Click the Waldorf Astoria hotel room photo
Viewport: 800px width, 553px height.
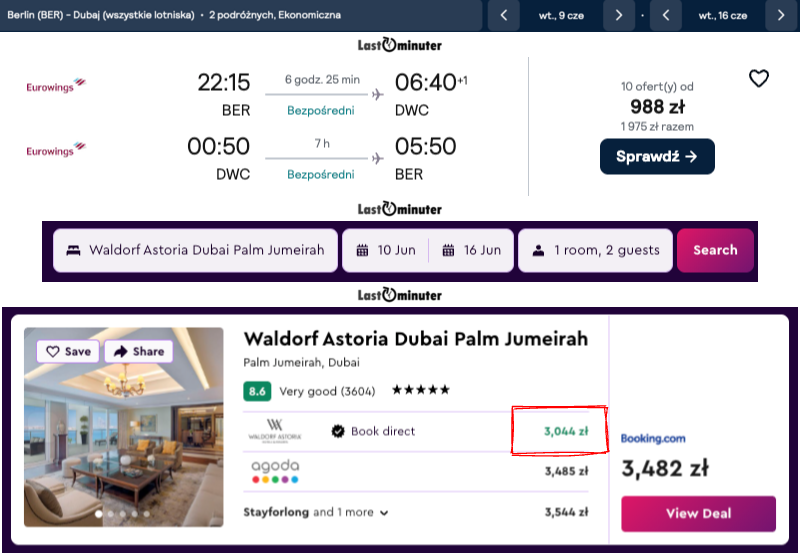[124, 440]
